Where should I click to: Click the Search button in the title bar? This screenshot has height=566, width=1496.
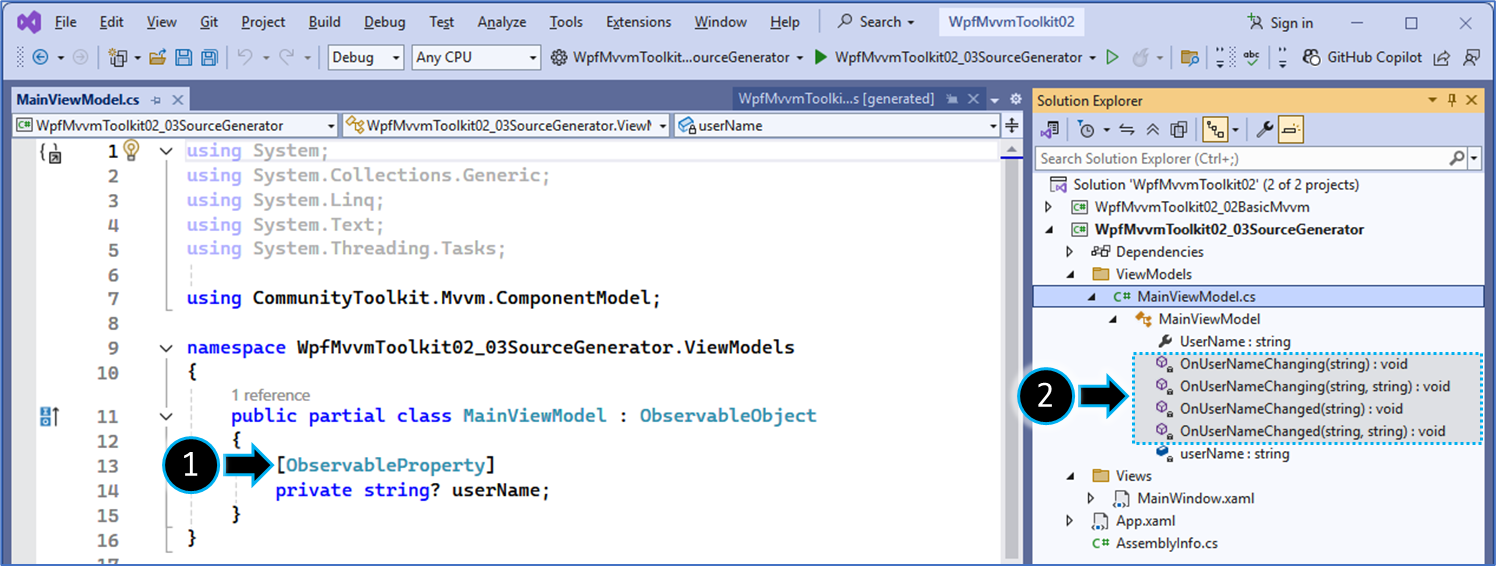click(878, 22)
